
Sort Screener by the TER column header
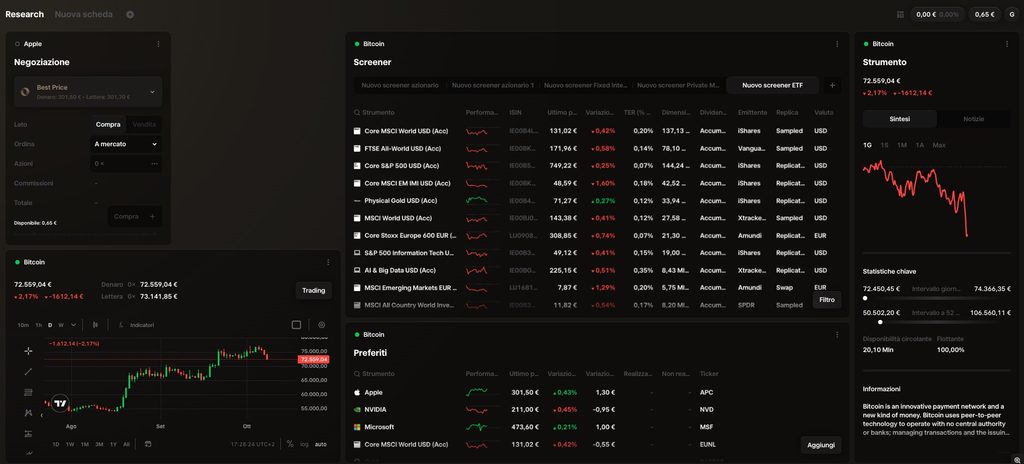pos(638,112)
